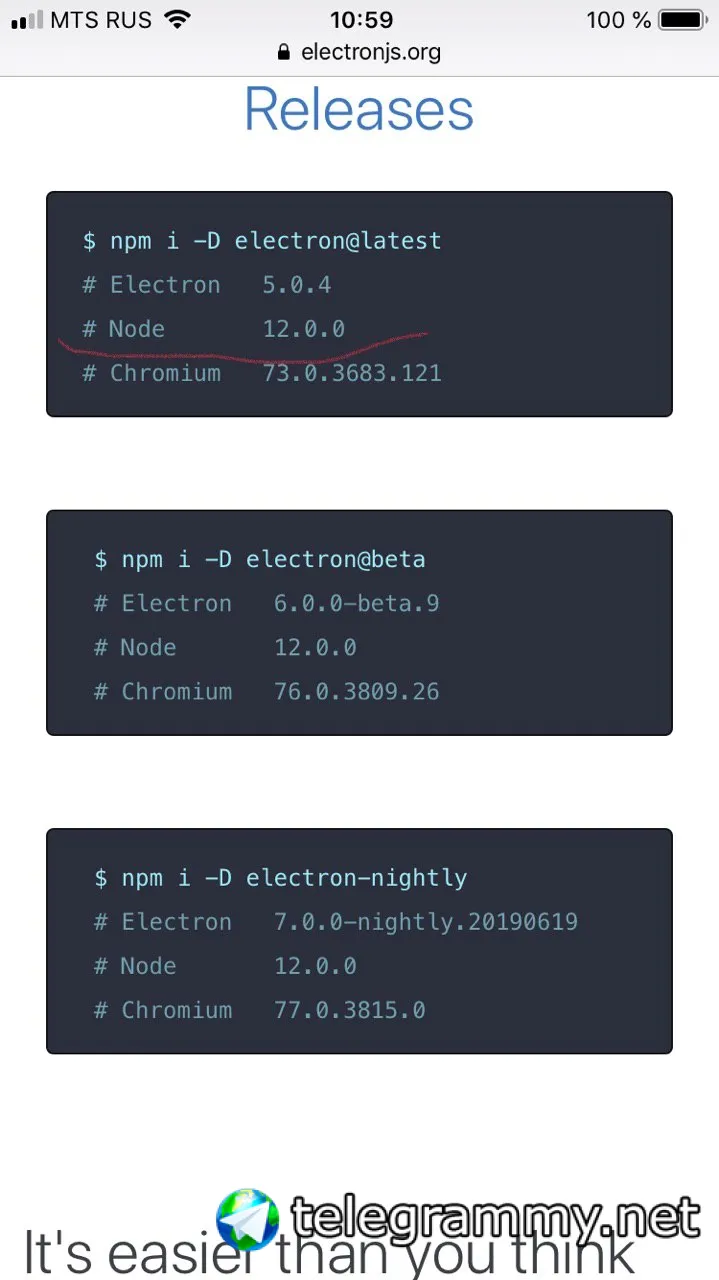Click Chromium version 77.0.3815.0

(x=349, y=1010)
